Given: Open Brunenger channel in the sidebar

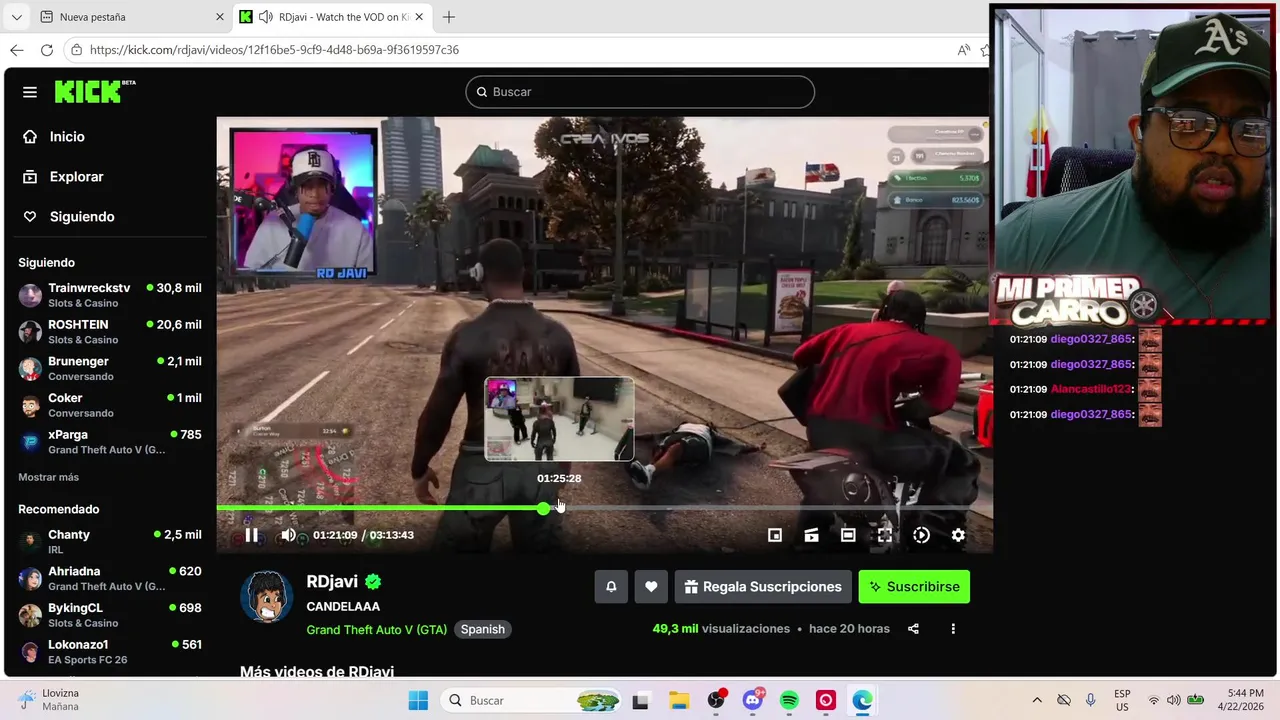Looking at the screenshot, I should coord(110,368).
